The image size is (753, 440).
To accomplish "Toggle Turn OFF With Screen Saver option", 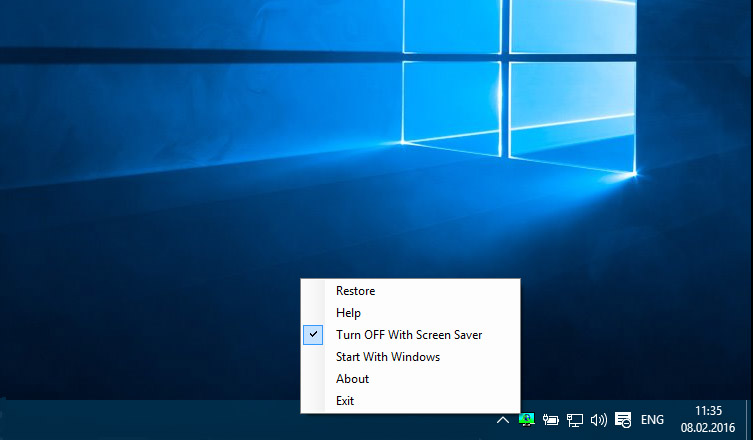I will (411, 335).
